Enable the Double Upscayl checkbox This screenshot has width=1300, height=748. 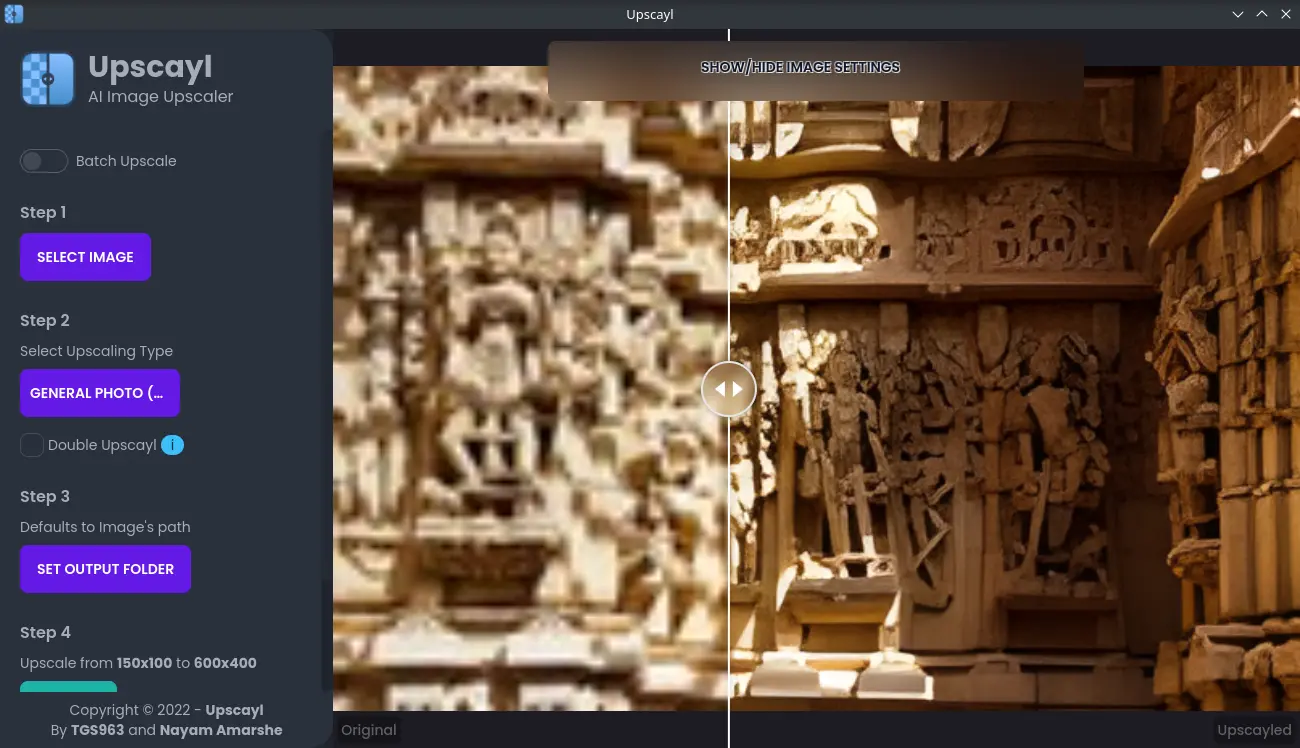[32, 445]
